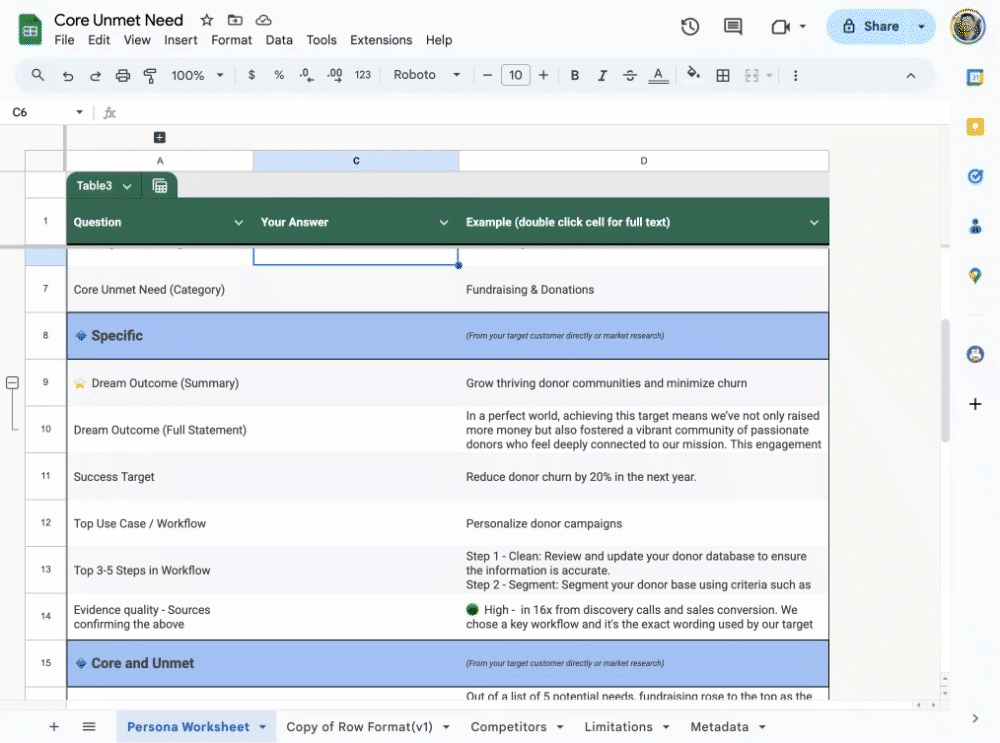Open version history clock icon

(x=690, y=27)
